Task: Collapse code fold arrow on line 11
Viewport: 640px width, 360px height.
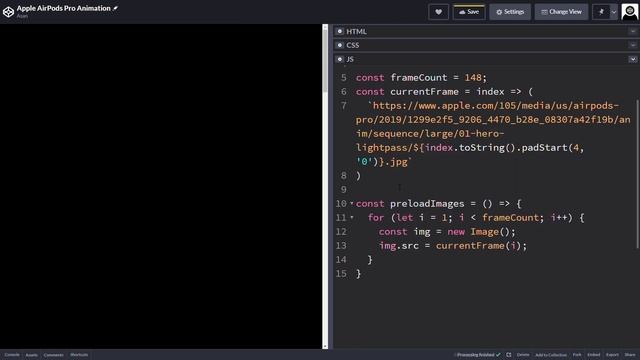Action: click(x=352, y=218)
